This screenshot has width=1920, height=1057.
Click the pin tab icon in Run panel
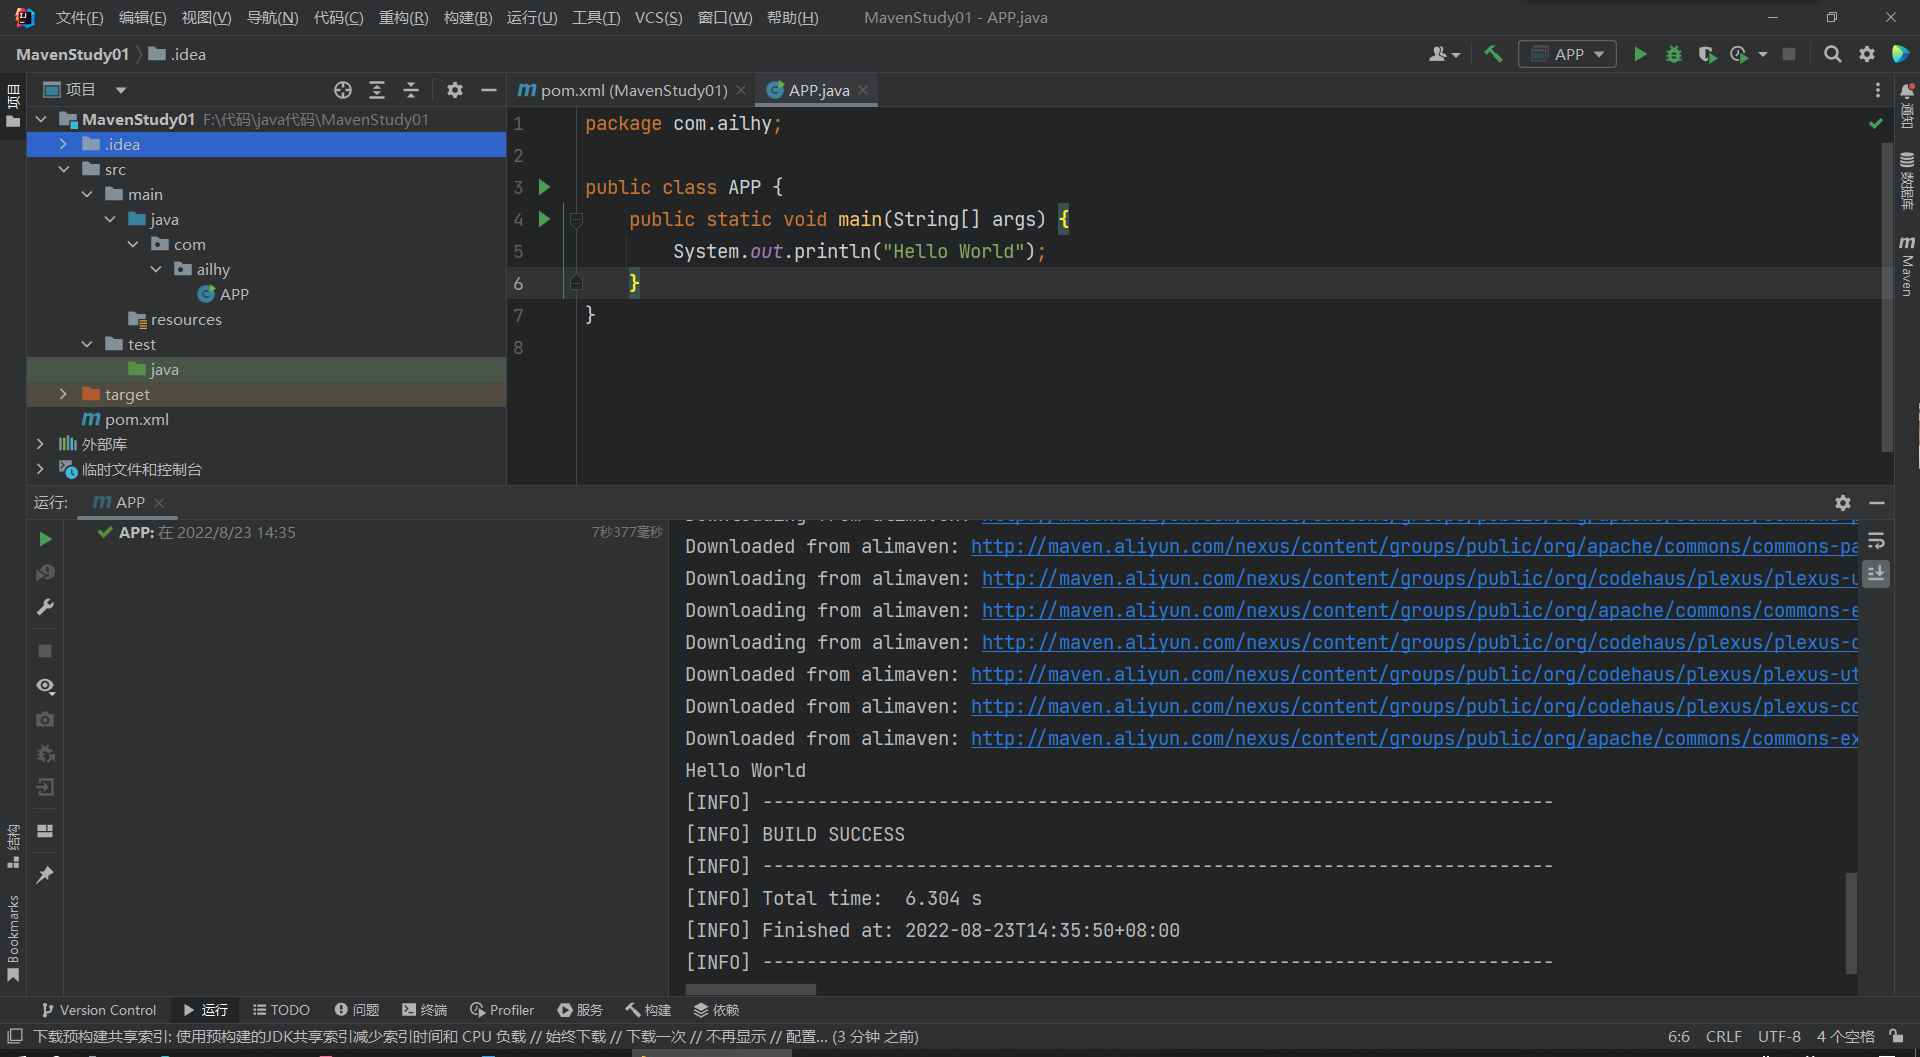point(45,875)
